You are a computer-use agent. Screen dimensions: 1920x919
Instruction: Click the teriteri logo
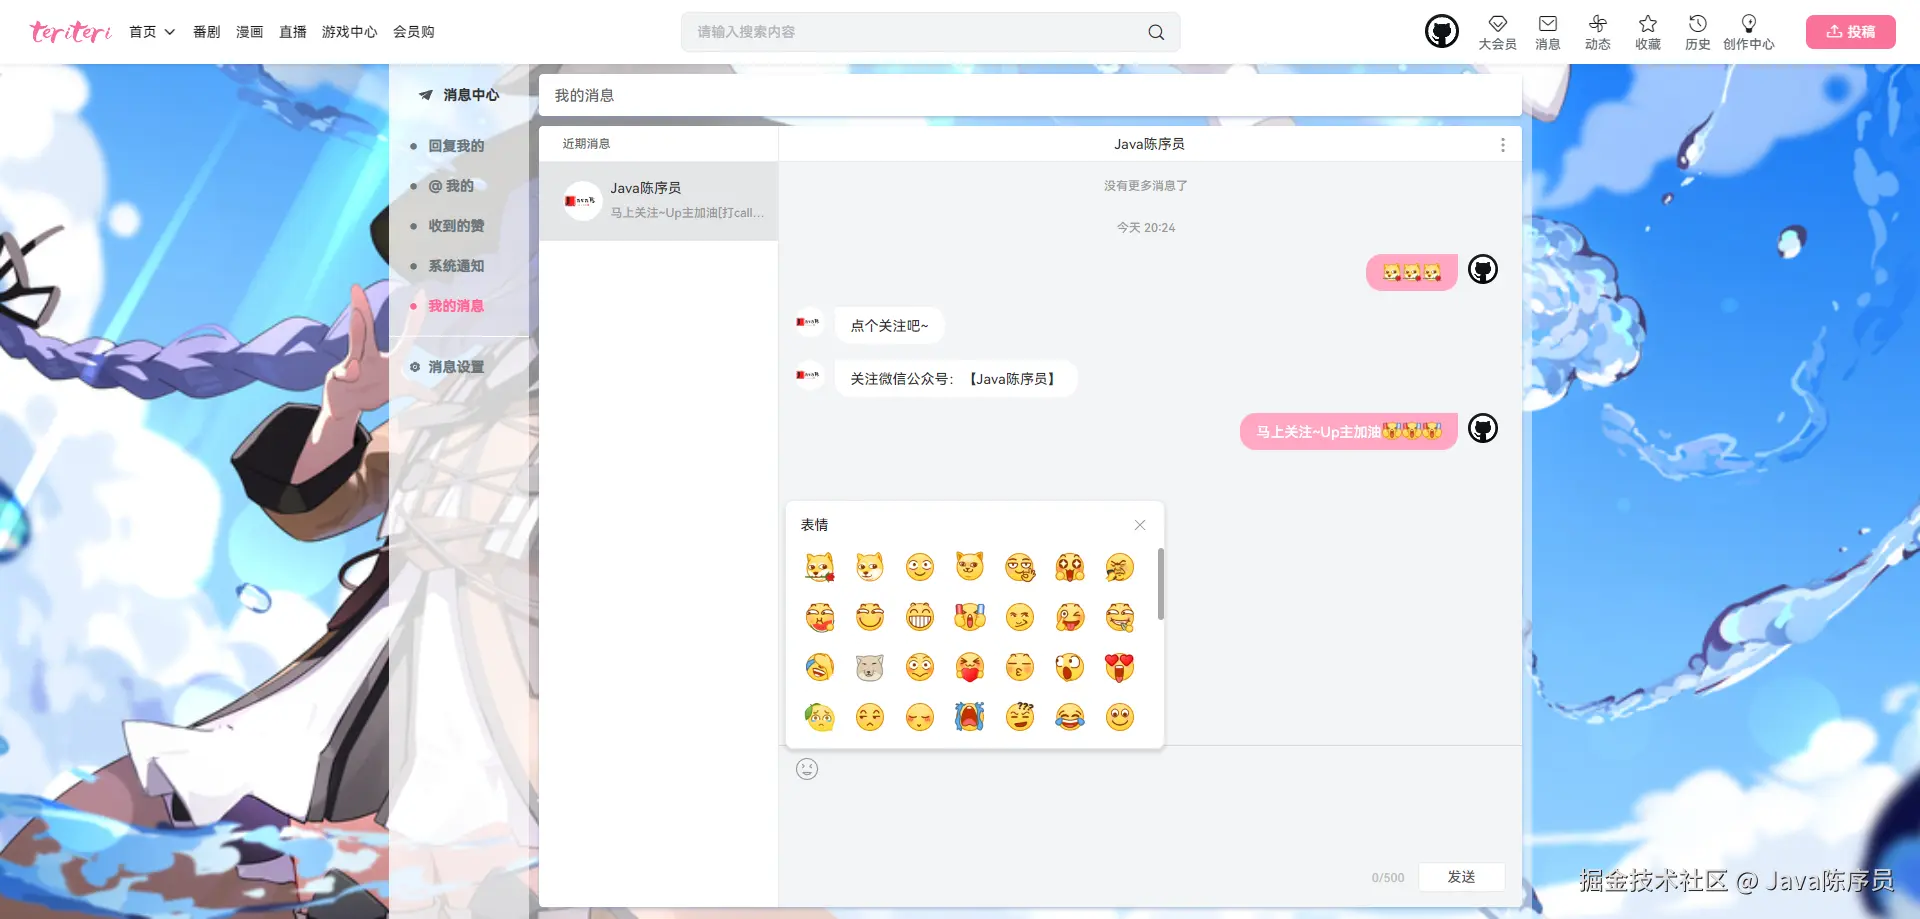pos(70,32)
